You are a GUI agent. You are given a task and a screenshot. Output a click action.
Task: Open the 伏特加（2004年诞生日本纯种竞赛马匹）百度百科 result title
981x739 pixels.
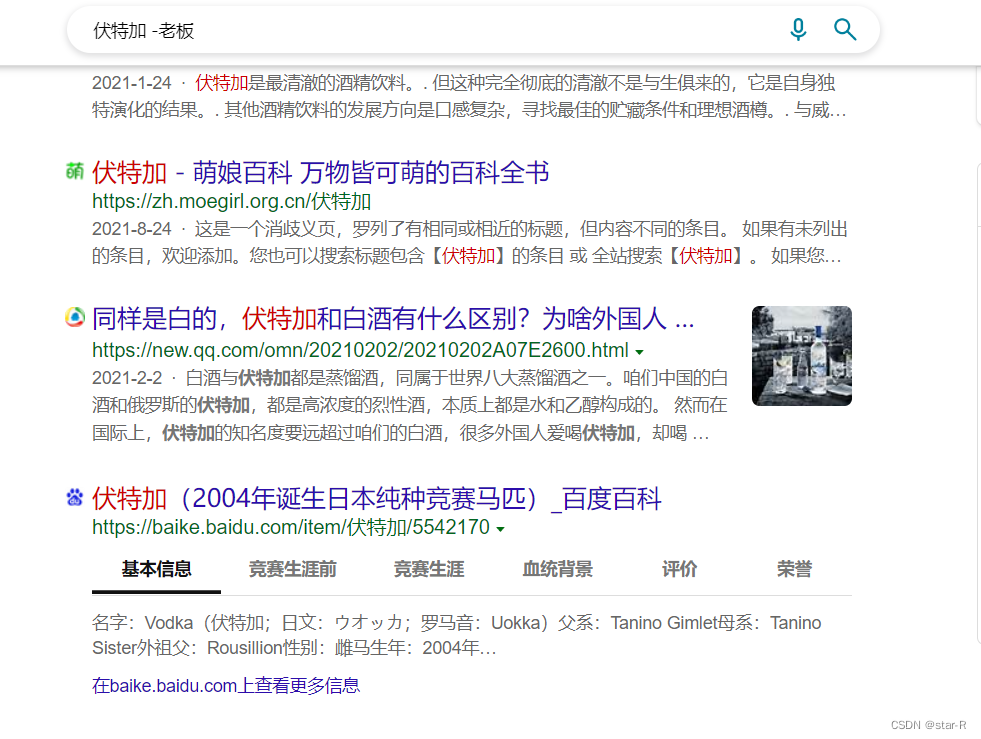point(377,499)
